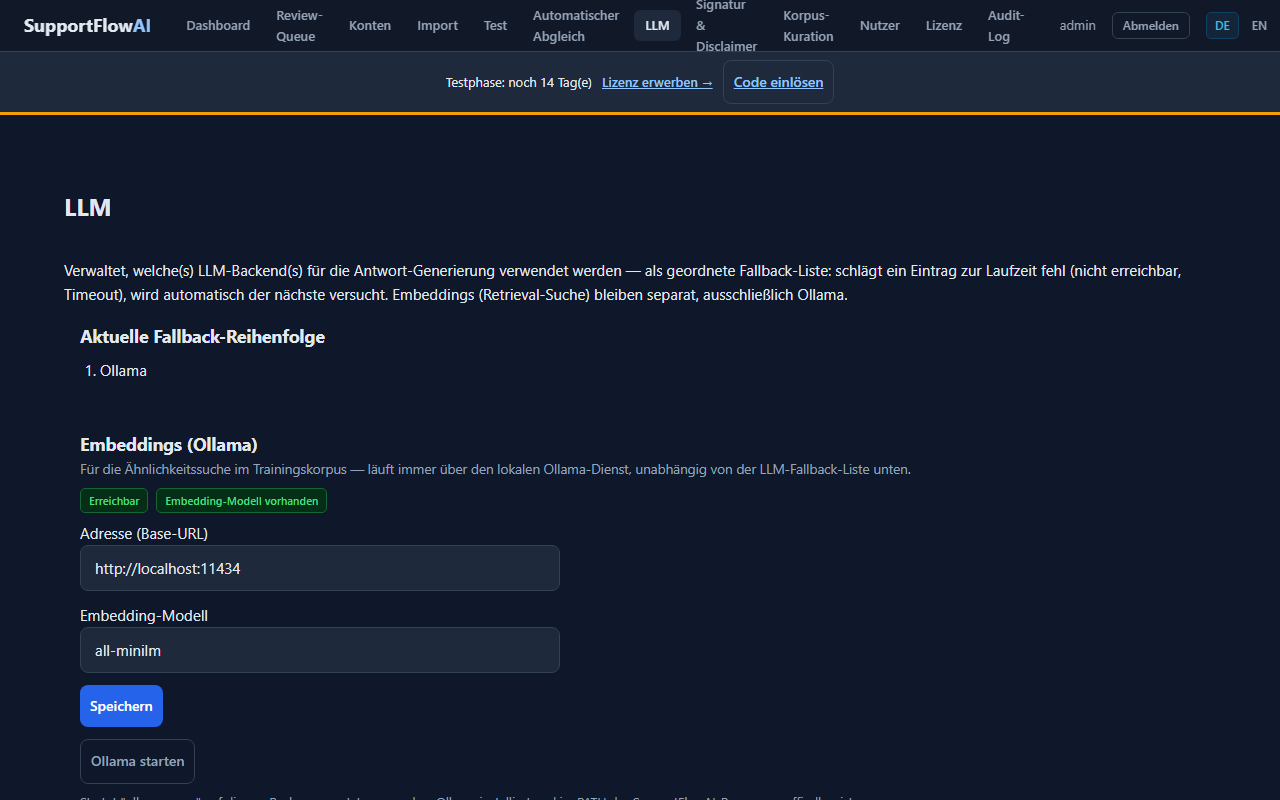
Task: Open the Nutzer page
Action: (x=880, y=26)
